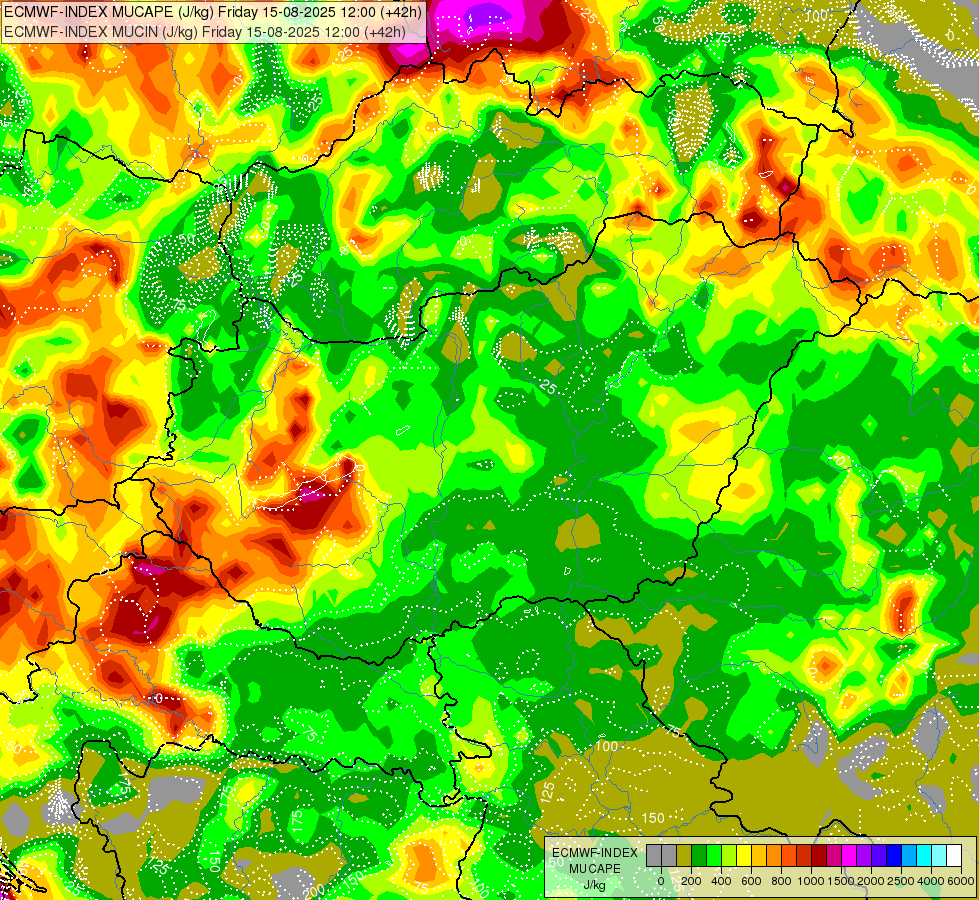Click the legend tick value '800'

click(781, 881)
